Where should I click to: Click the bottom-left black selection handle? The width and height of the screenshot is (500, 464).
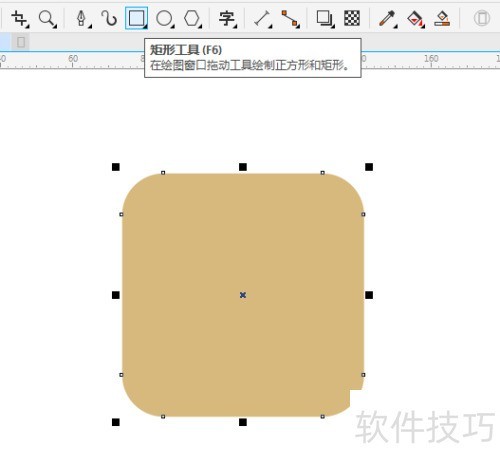[116, 422]
